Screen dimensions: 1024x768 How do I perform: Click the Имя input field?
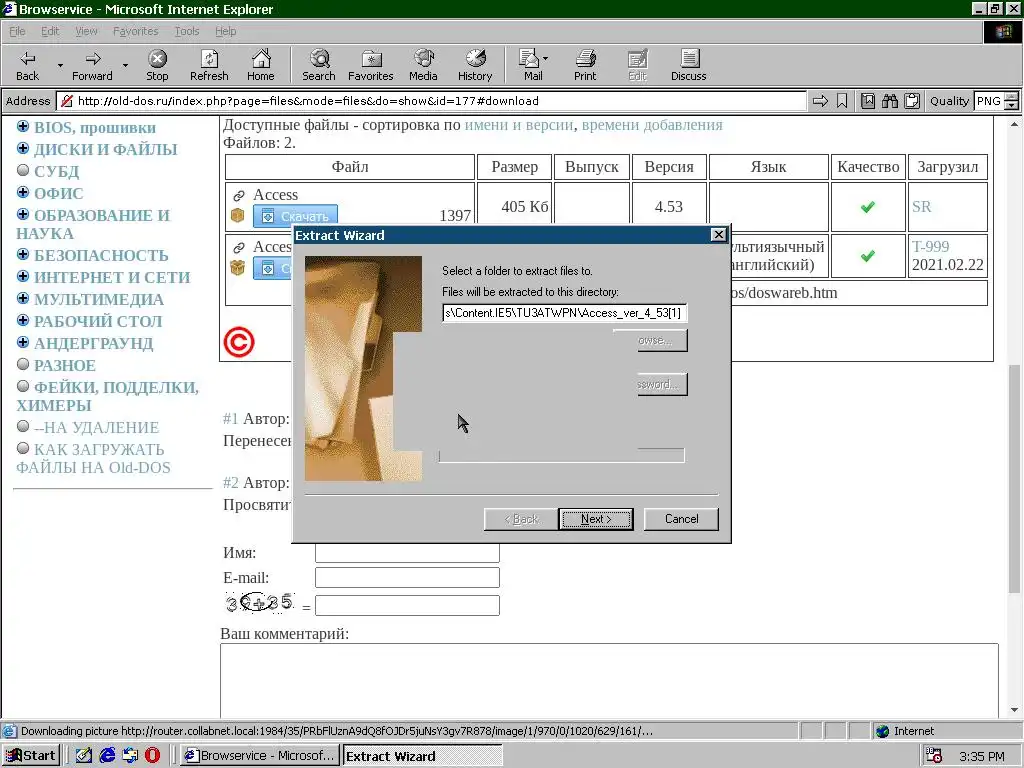407,552
